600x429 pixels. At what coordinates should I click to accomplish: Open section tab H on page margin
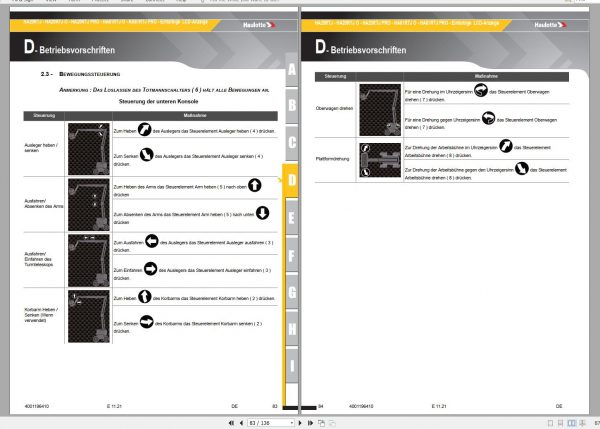click(292, 329)
